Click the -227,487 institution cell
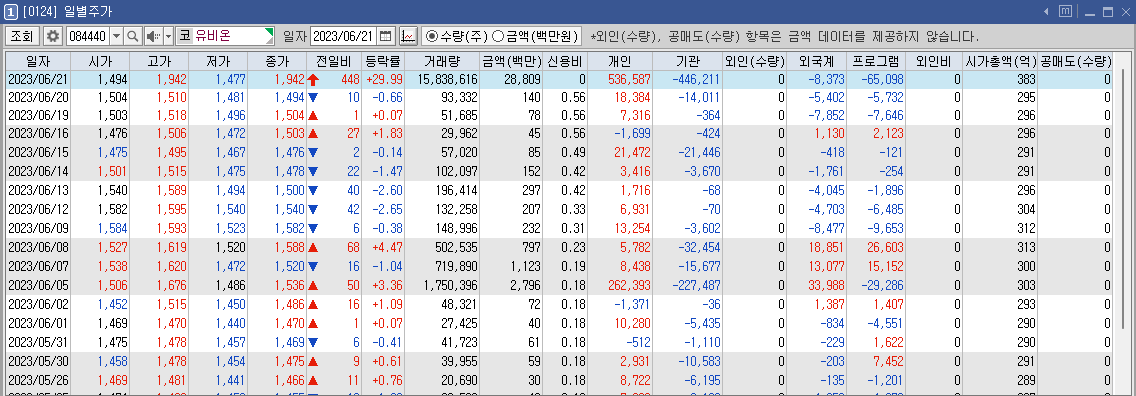 click(688, 284)
